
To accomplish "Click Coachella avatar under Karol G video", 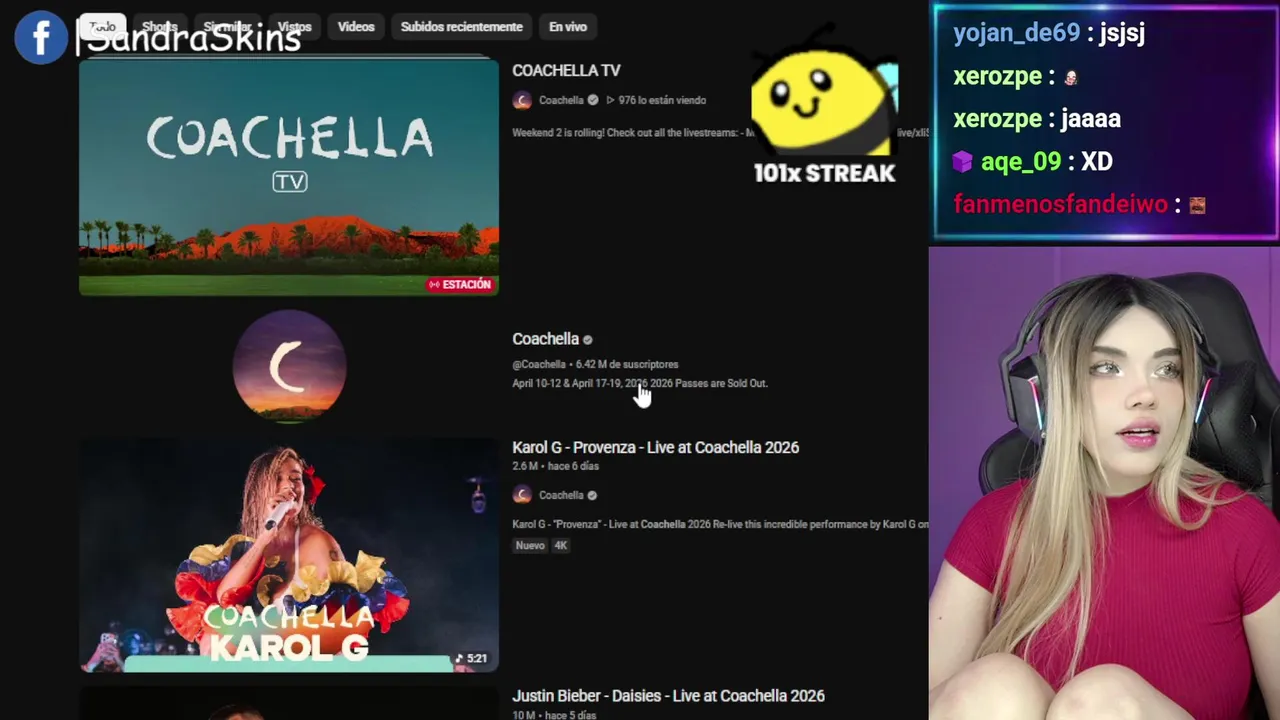I will pos(522,495).
